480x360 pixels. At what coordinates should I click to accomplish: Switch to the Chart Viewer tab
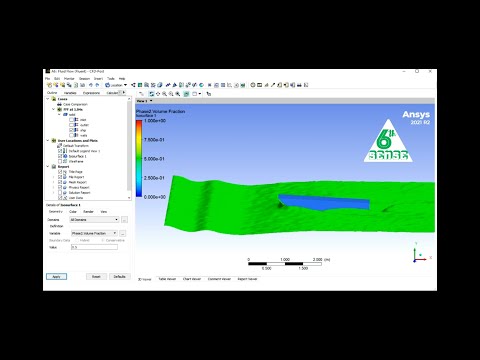pyautogui.click(x=192, y=279)
